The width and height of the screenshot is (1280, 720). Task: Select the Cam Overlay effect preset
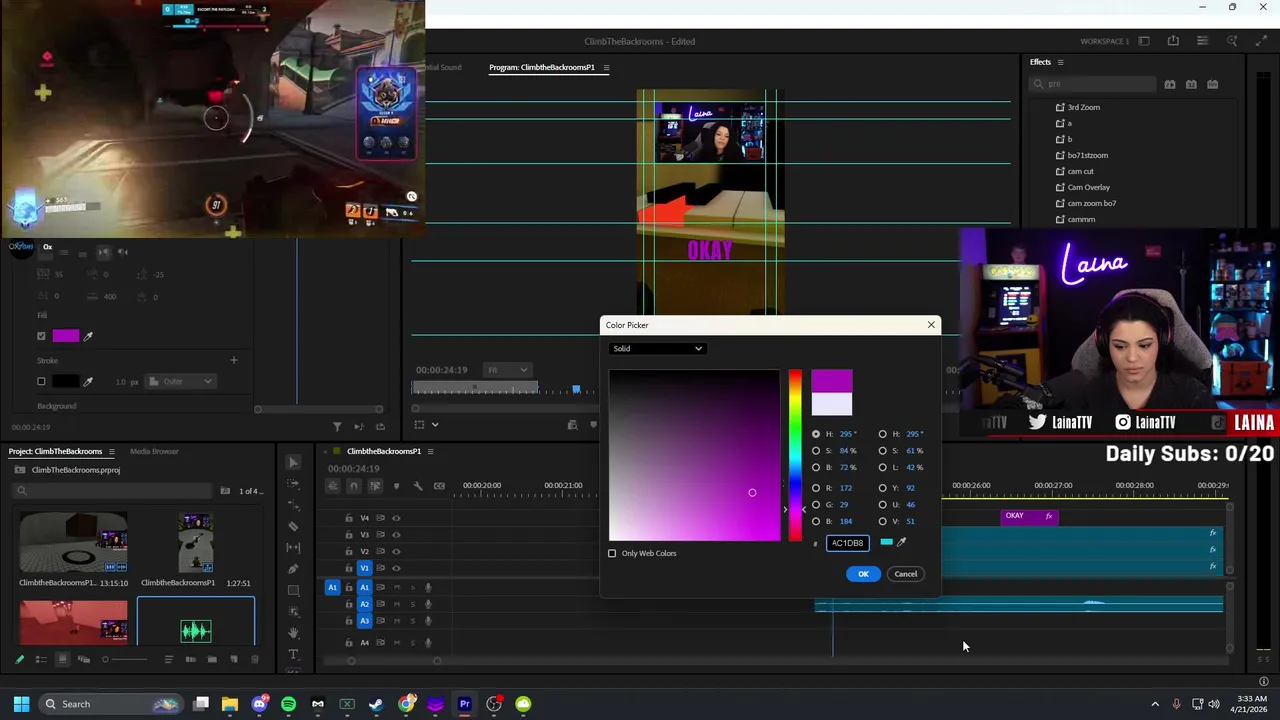click(x=1089, y=187)
